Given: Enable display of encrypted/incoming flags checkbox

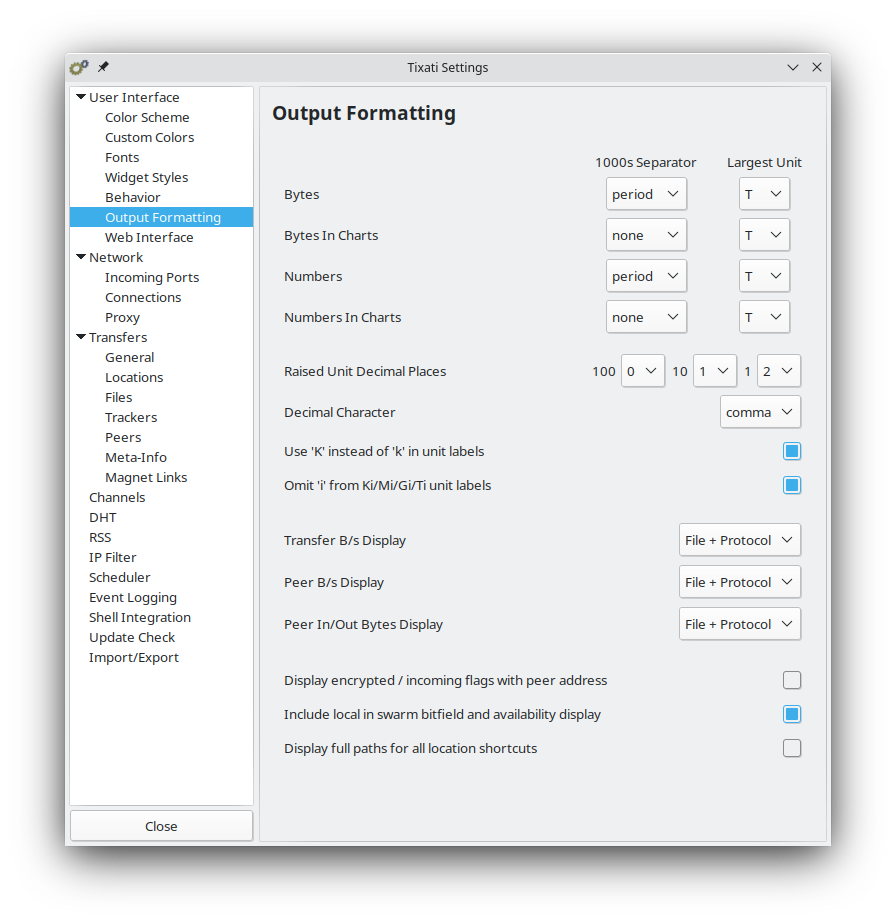Looking at the screenshot, I should coord(791,680).
